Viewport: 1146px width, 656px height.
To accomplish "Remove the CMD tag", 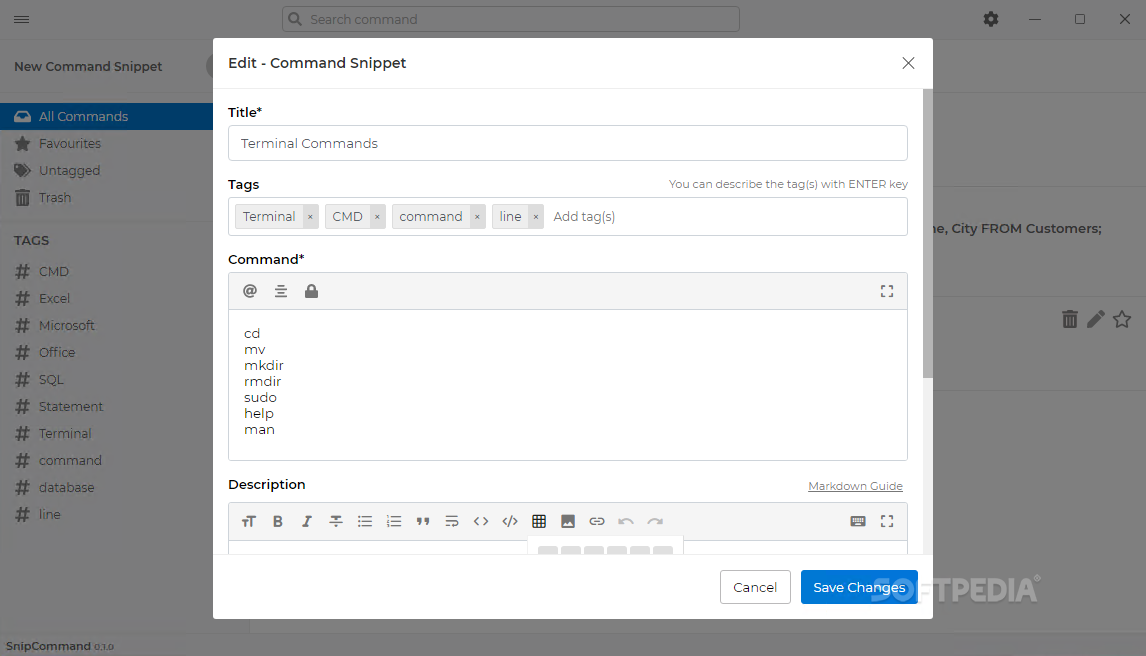I will pyautogui.click(x=377, y=217).
